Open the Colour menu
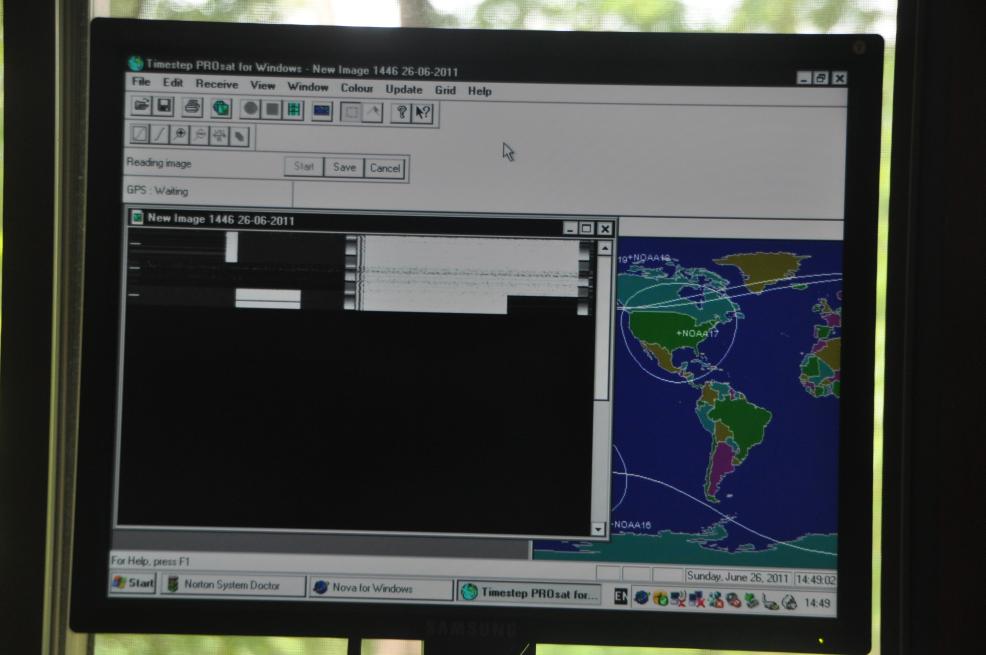This screenshot has width=986, height=655. (x=357, y=87)
